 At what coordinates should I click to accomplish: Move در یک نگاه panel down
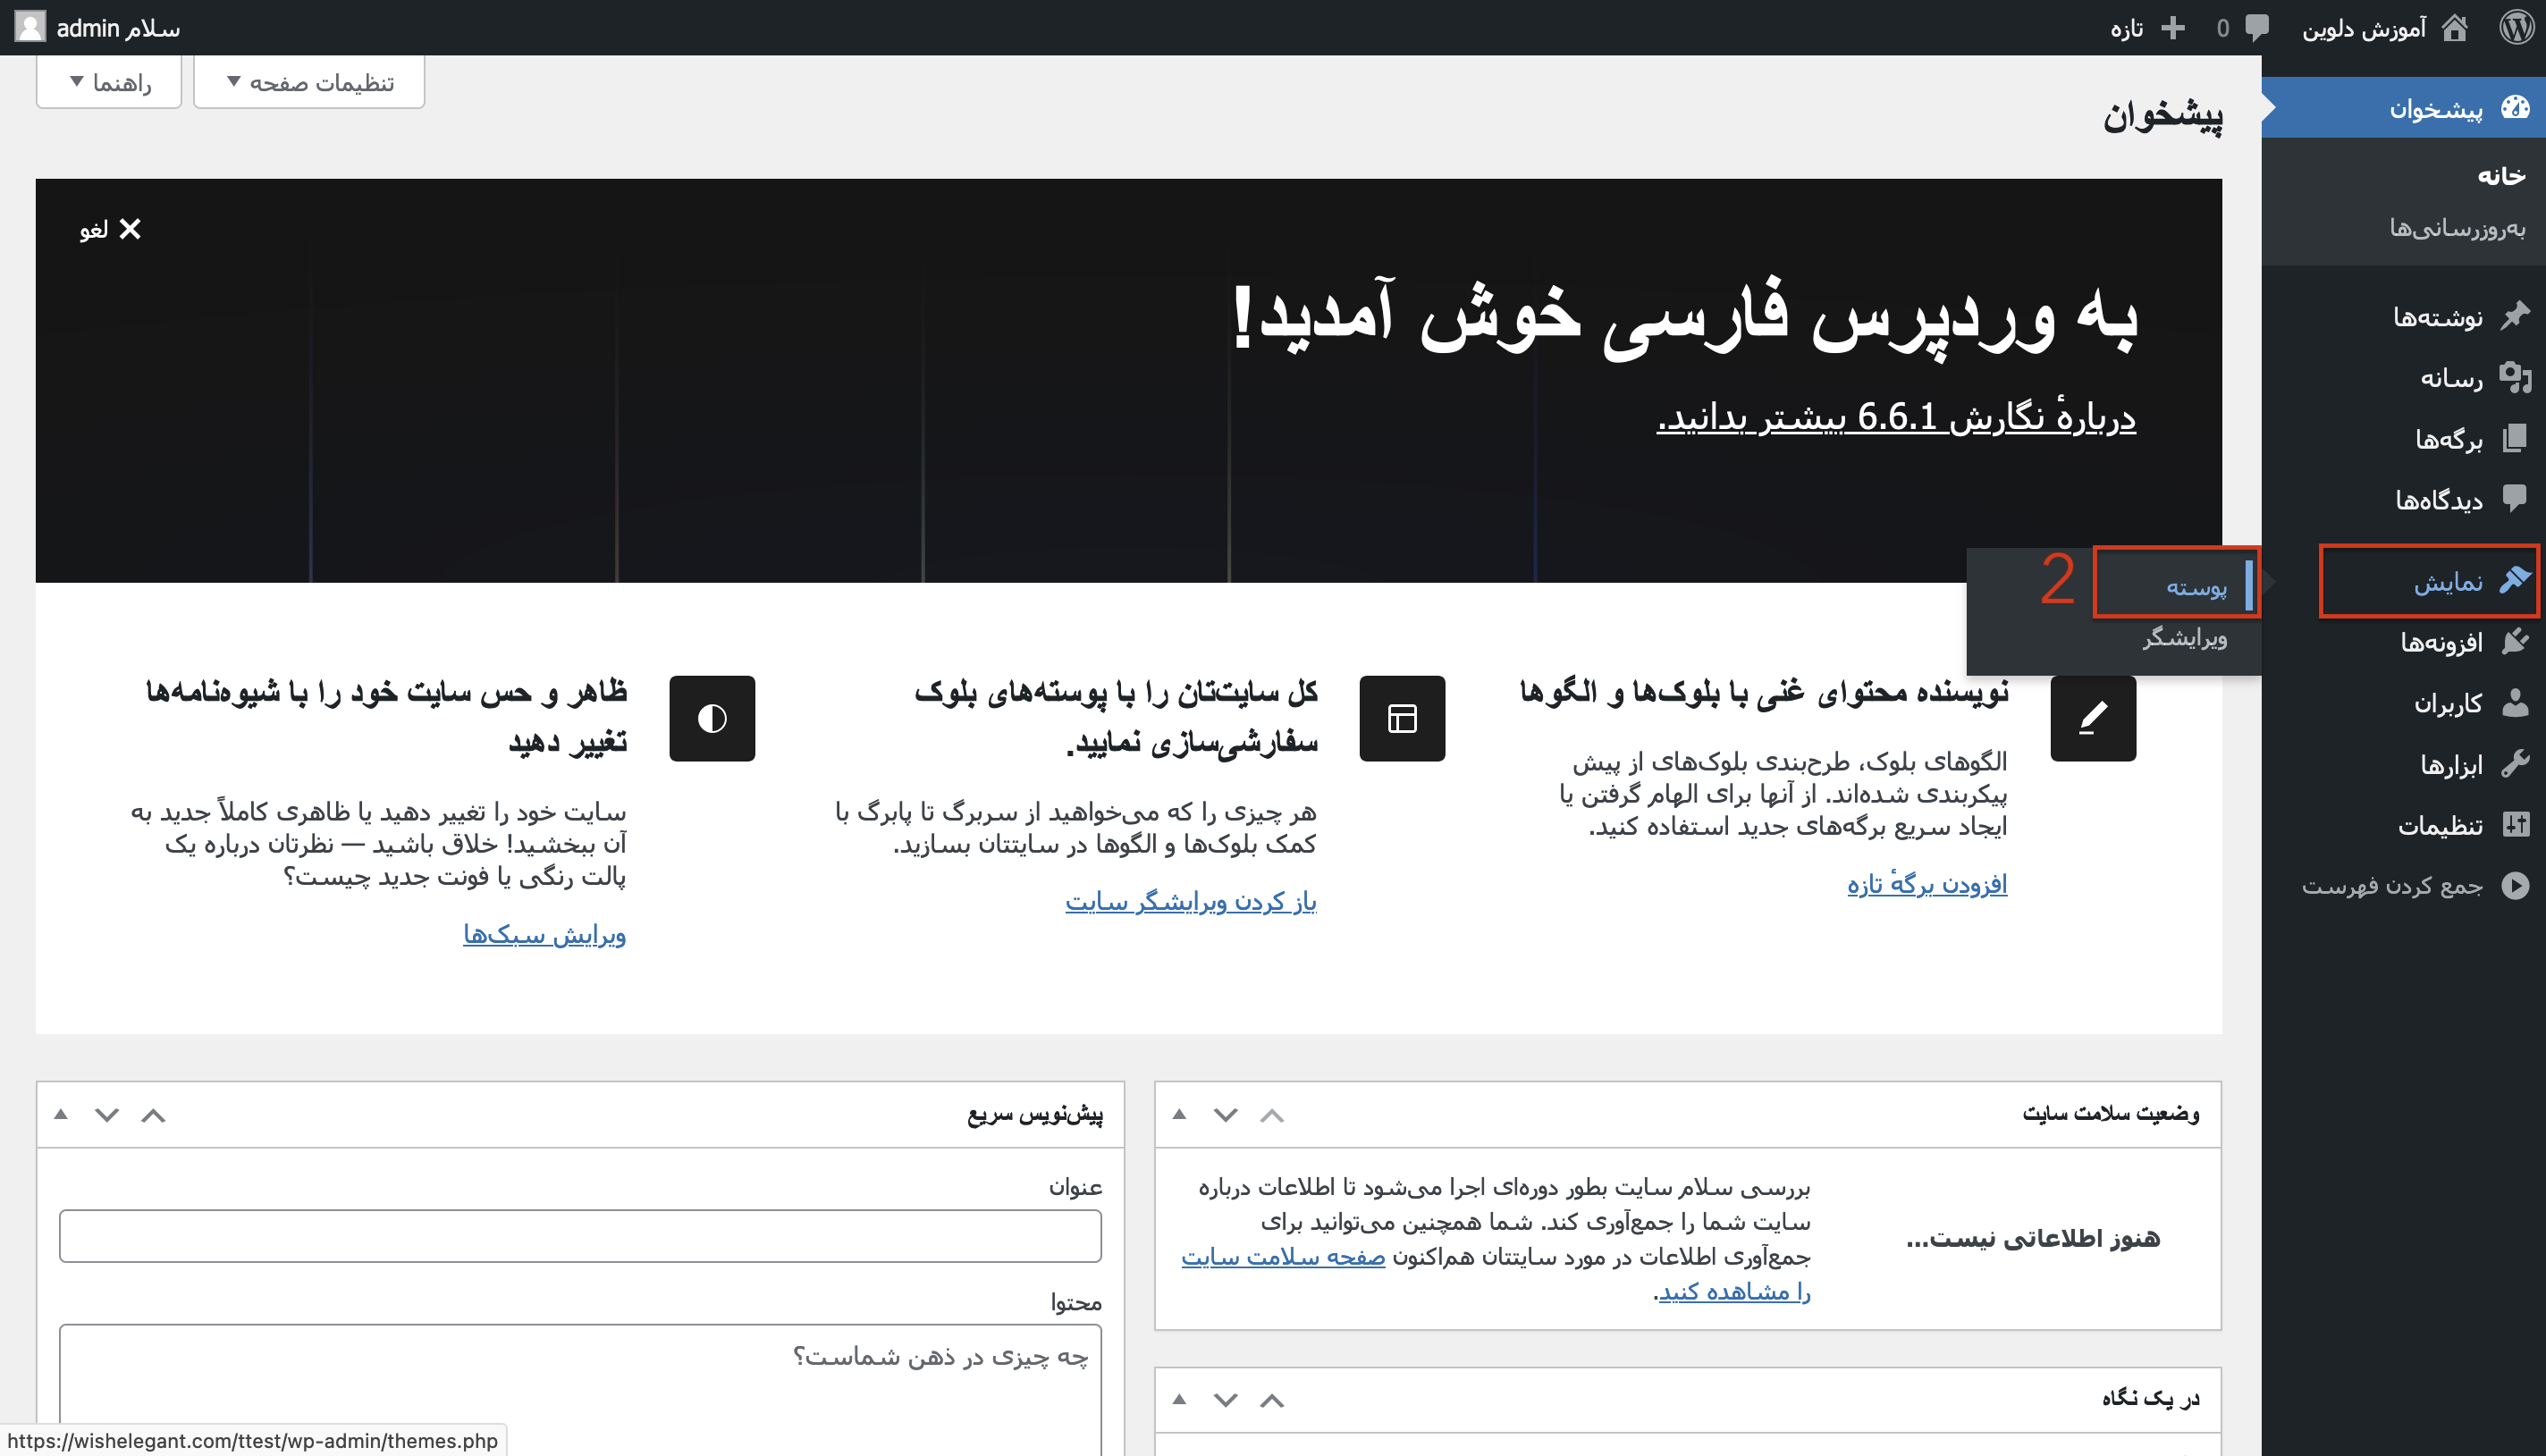point(1225,1400)
